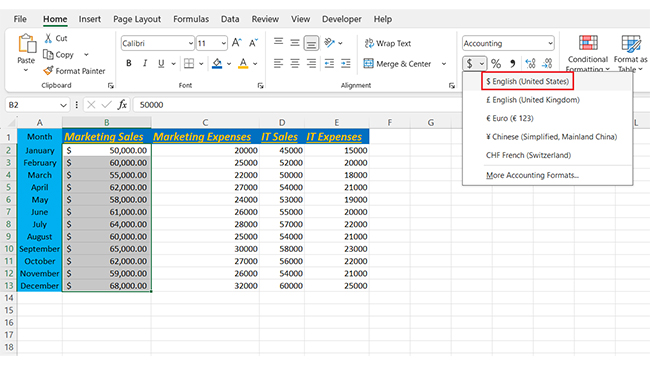This screenshot has height=365, width=650.
Task: Switch to the Developer tab
Action: coord(342,19)
